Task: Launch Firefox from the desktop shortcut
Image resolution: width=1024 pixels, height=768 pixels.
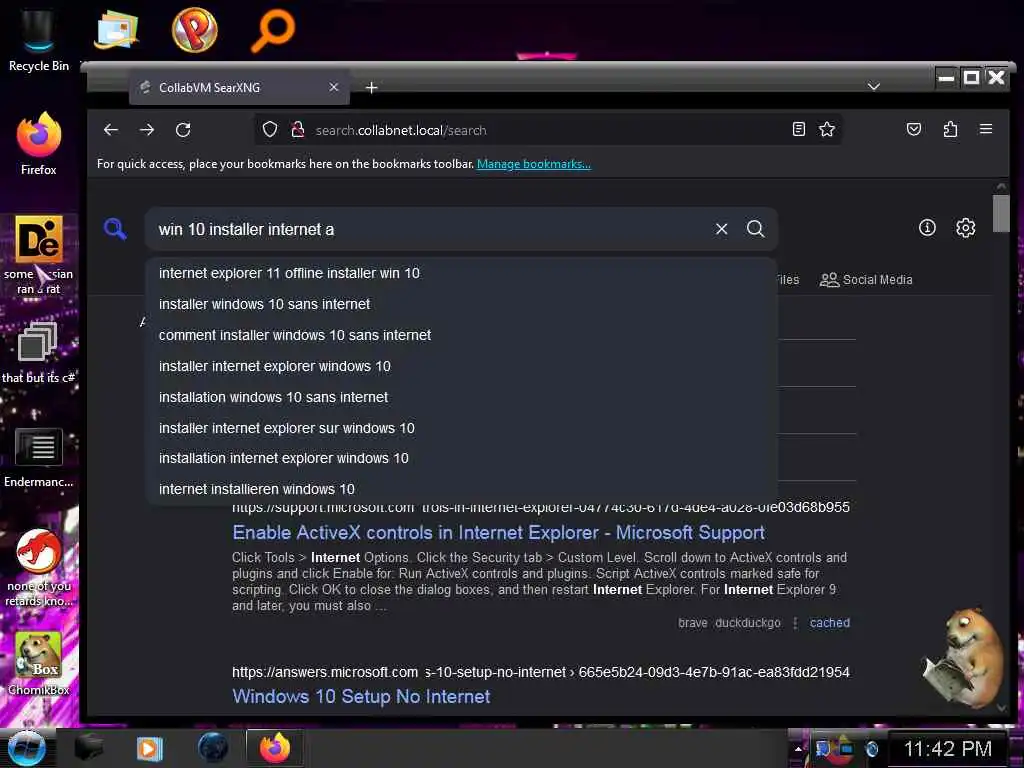Action: click(x=39, y=143)
